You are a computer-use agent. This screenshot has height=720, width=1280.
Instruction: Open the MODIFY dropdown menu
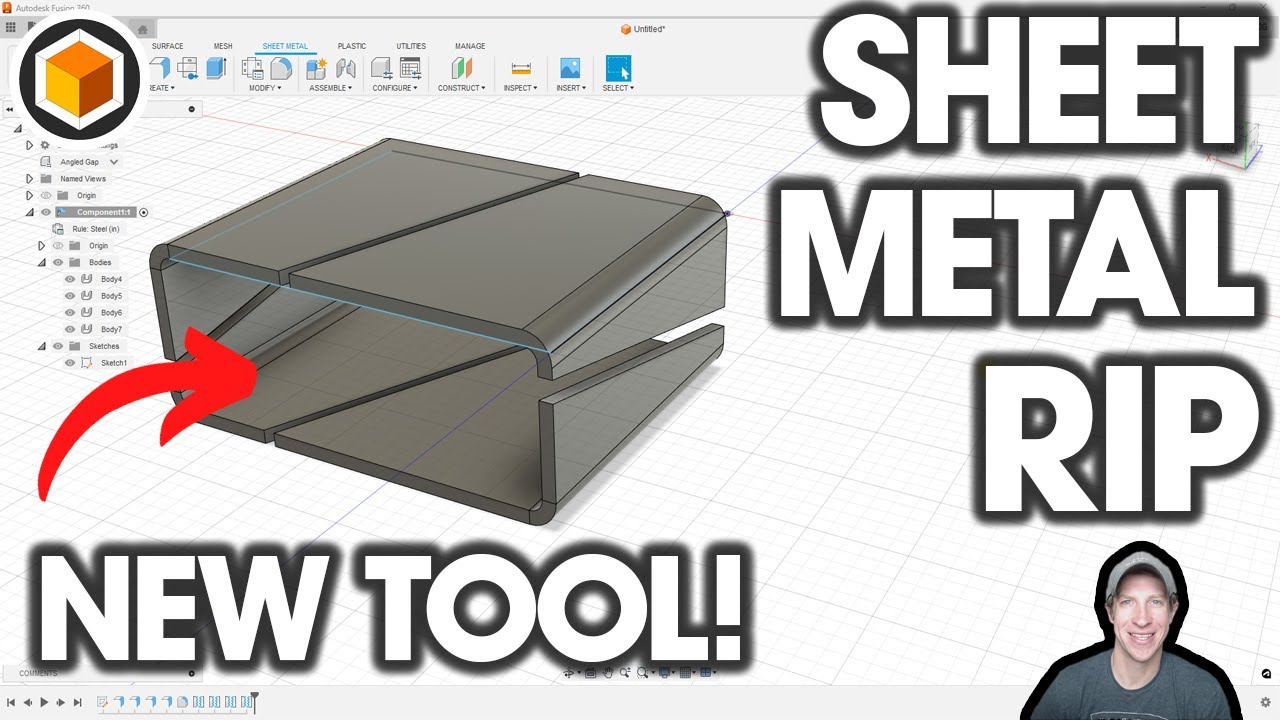(265, 88)
